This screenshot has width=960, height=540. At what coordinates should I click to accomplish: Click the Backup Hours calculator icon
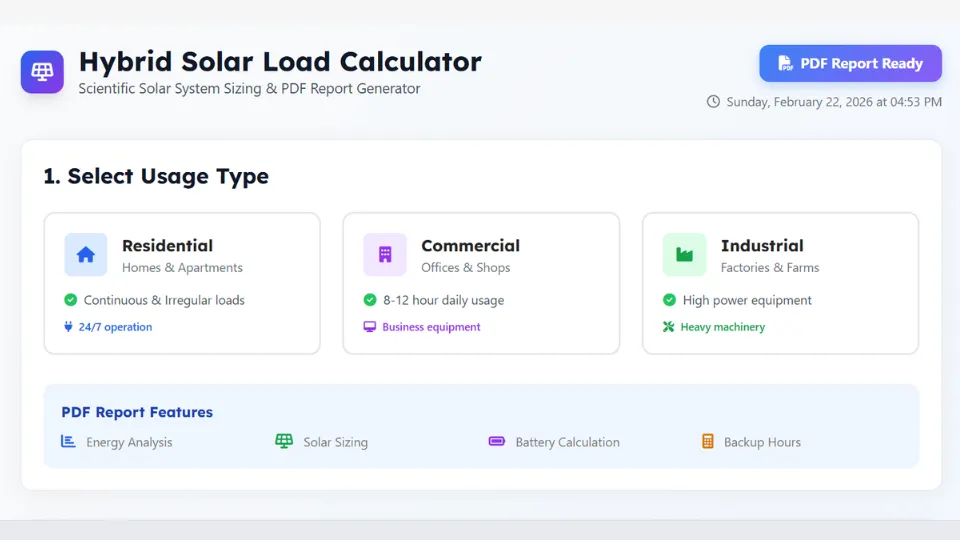point(708,441)
